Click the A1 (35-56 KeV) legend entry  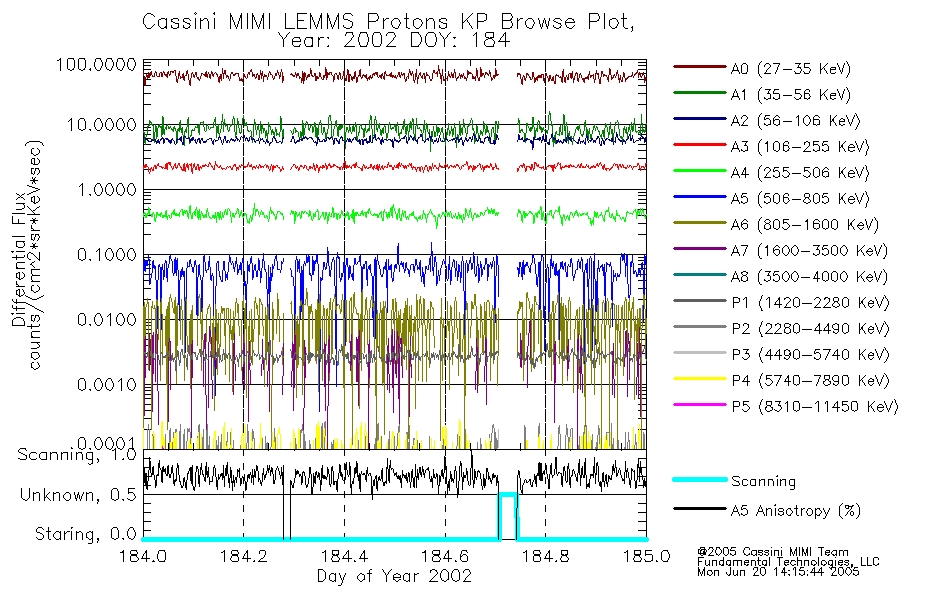tap(762, 95)
